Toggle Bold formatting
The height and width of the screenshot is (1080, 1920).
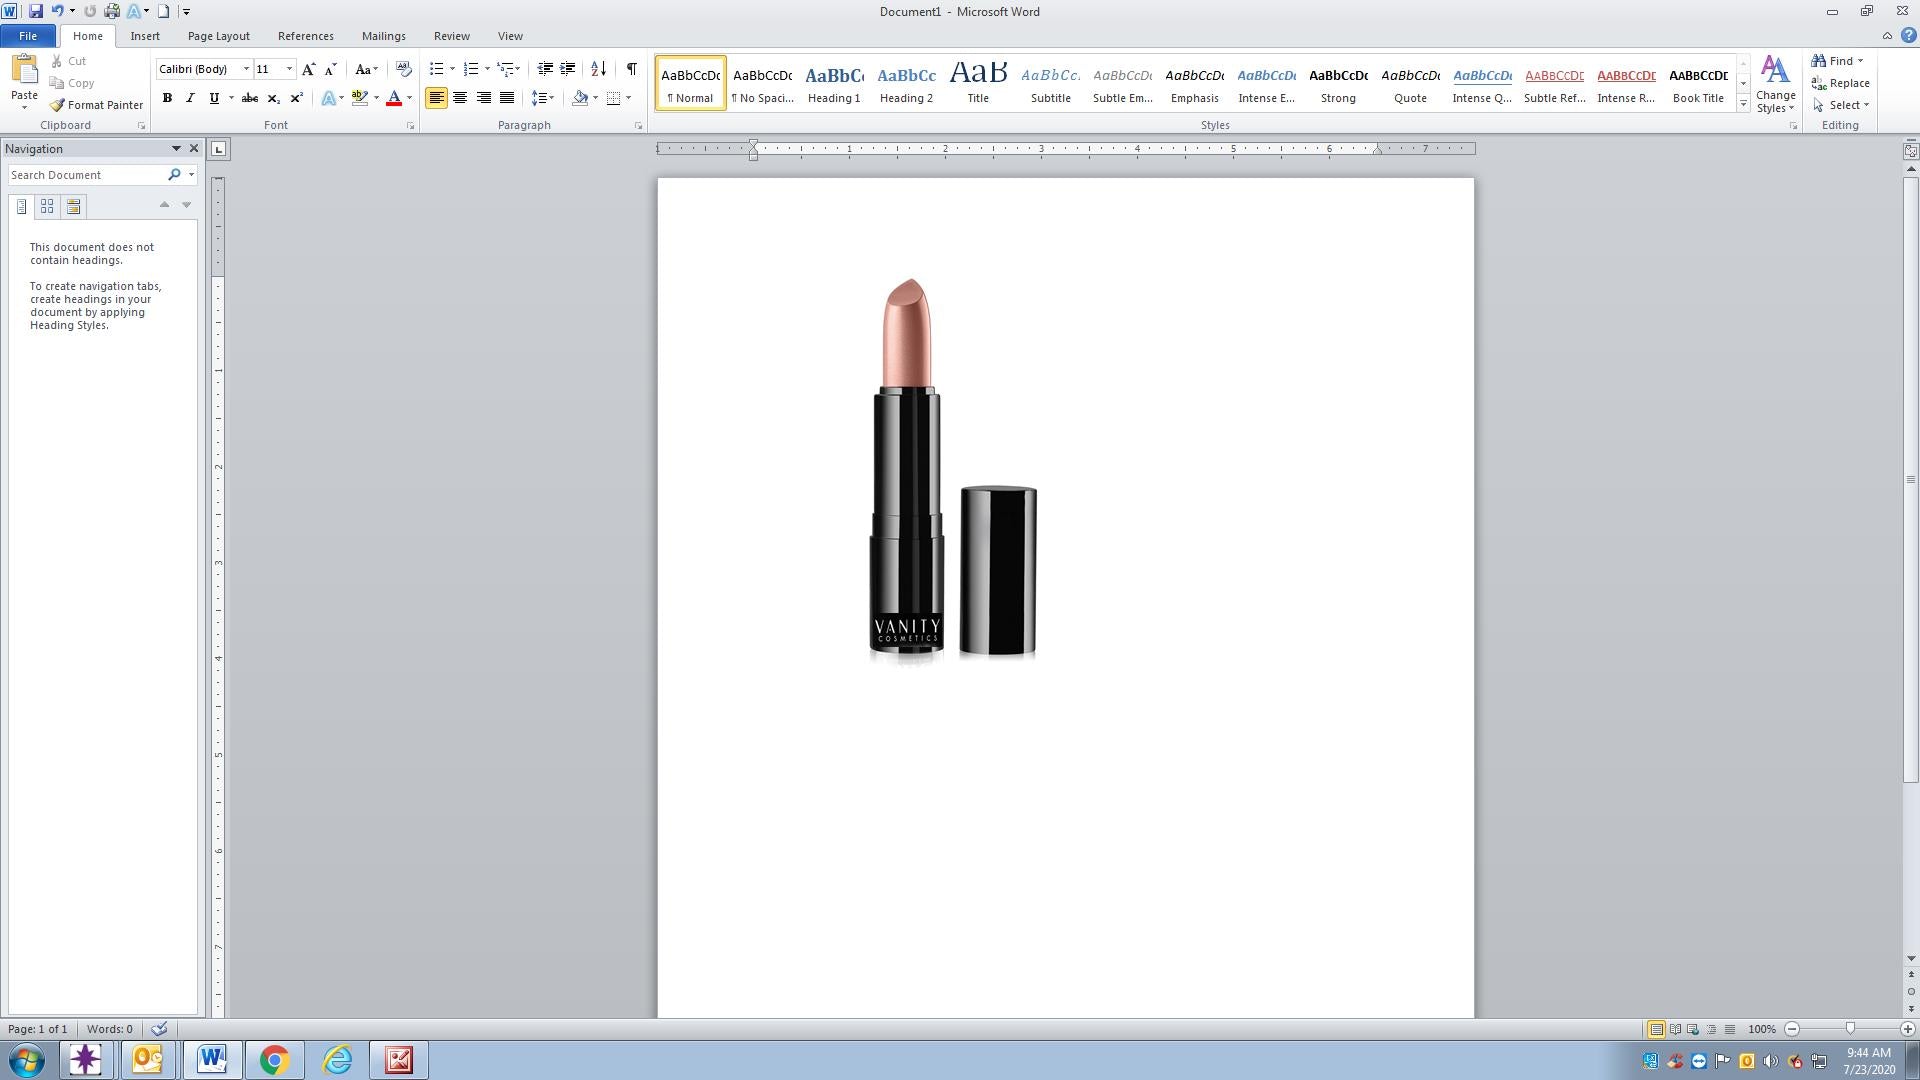point(167,98)
